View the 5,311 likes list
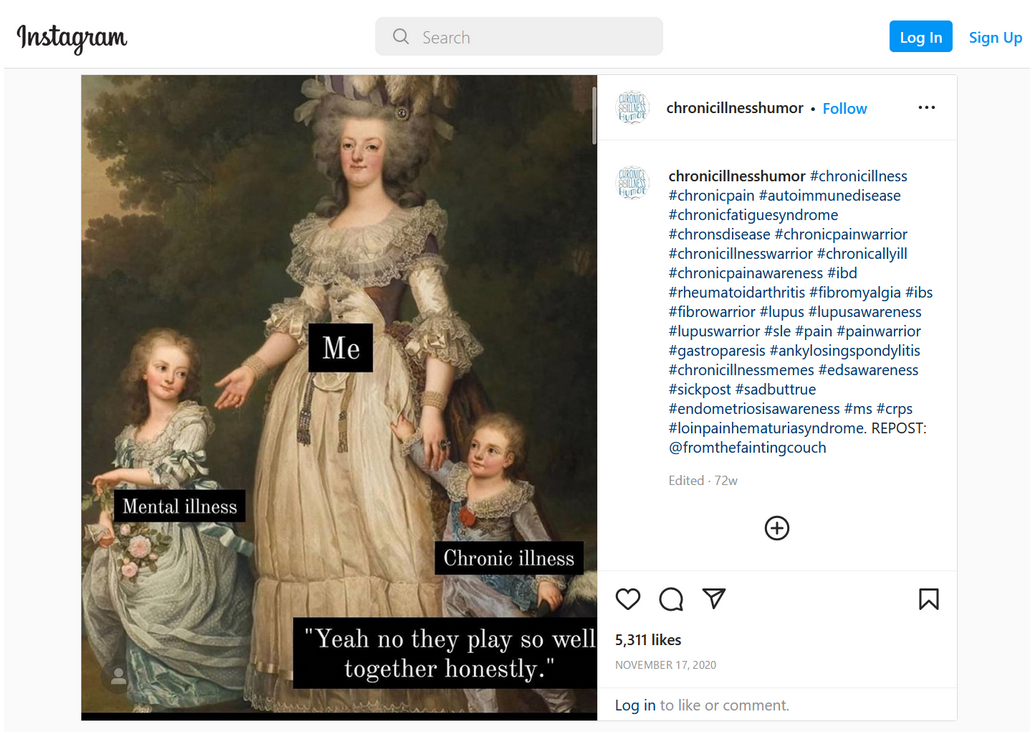1032x735 pixels. point(648,640)
